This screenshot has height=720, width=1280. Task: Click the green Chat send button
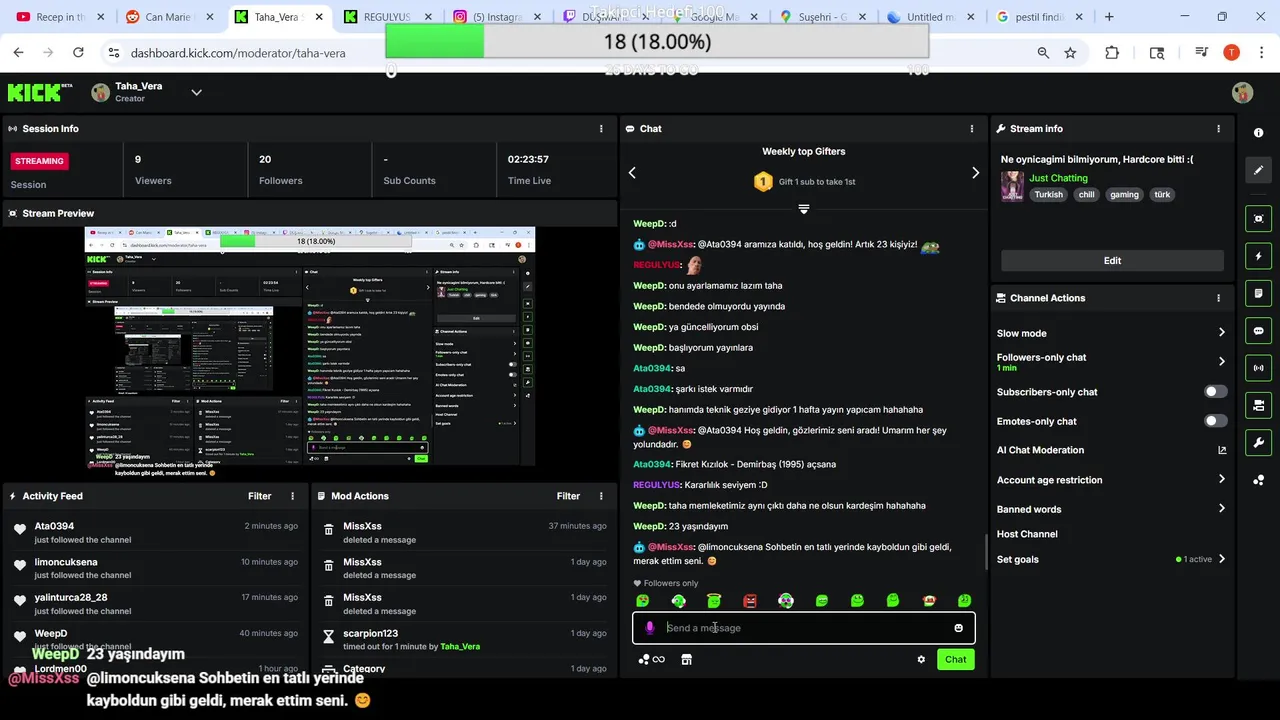[x=955, y=659]
